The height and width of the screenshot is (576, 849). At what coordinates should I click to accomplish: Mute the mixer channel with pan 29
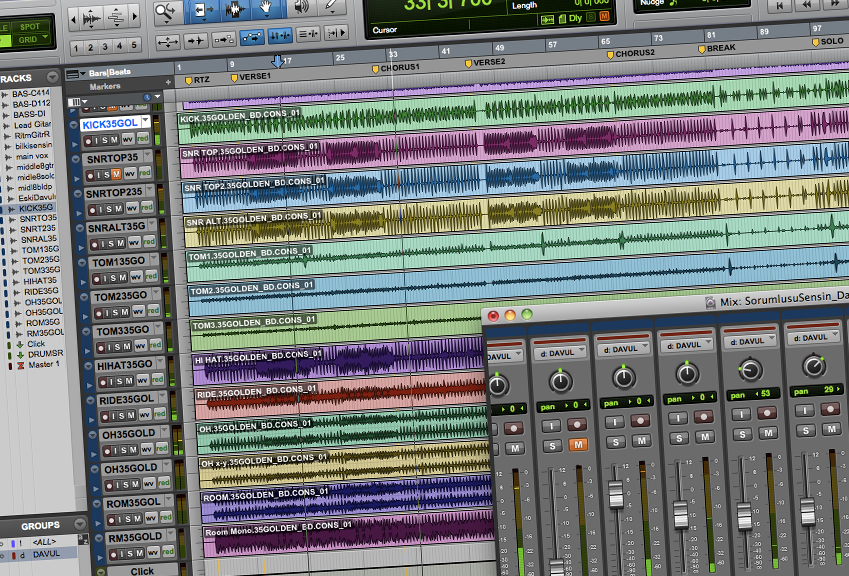click(832, 429)
